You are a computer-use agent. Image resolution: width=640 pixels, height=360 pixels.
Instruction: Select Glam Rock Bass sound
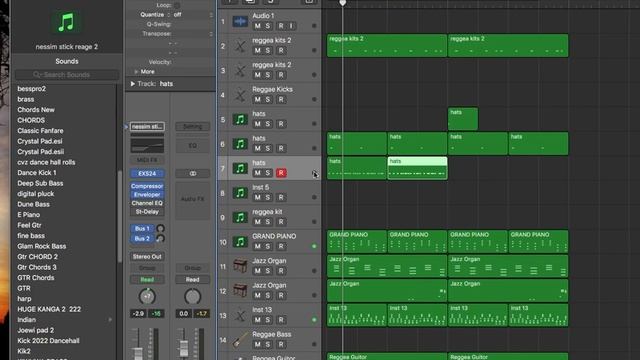41,246
